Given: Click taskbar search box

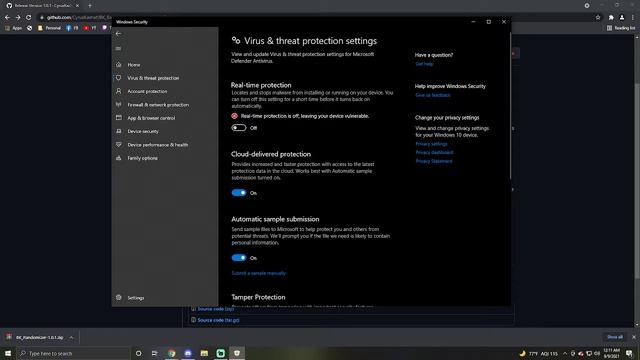Looking at the screenshot, I should pyautogui.click(x=73, y=353).
